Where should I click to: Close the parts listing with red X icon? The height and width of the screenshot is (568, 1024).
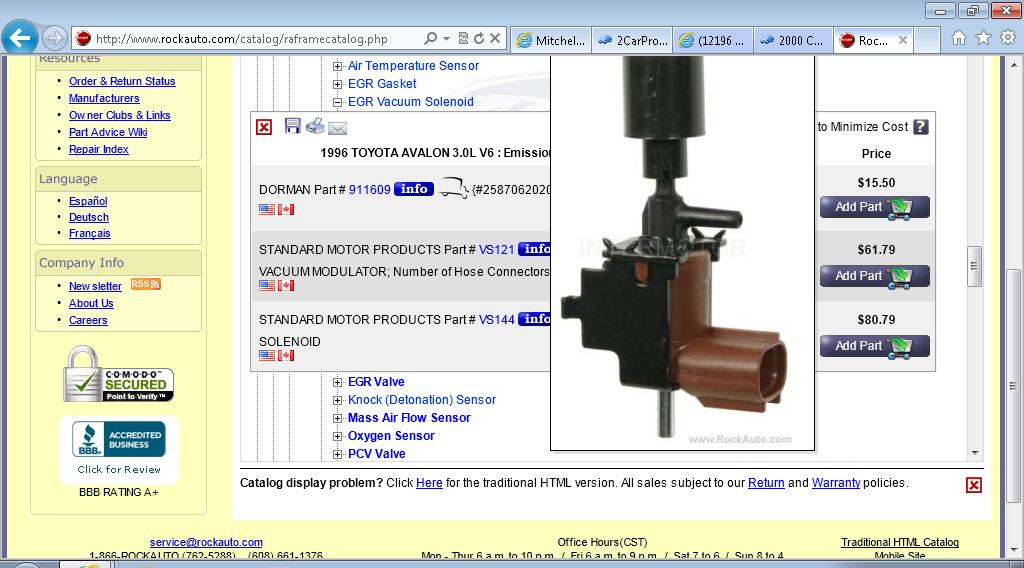point(264,127)
